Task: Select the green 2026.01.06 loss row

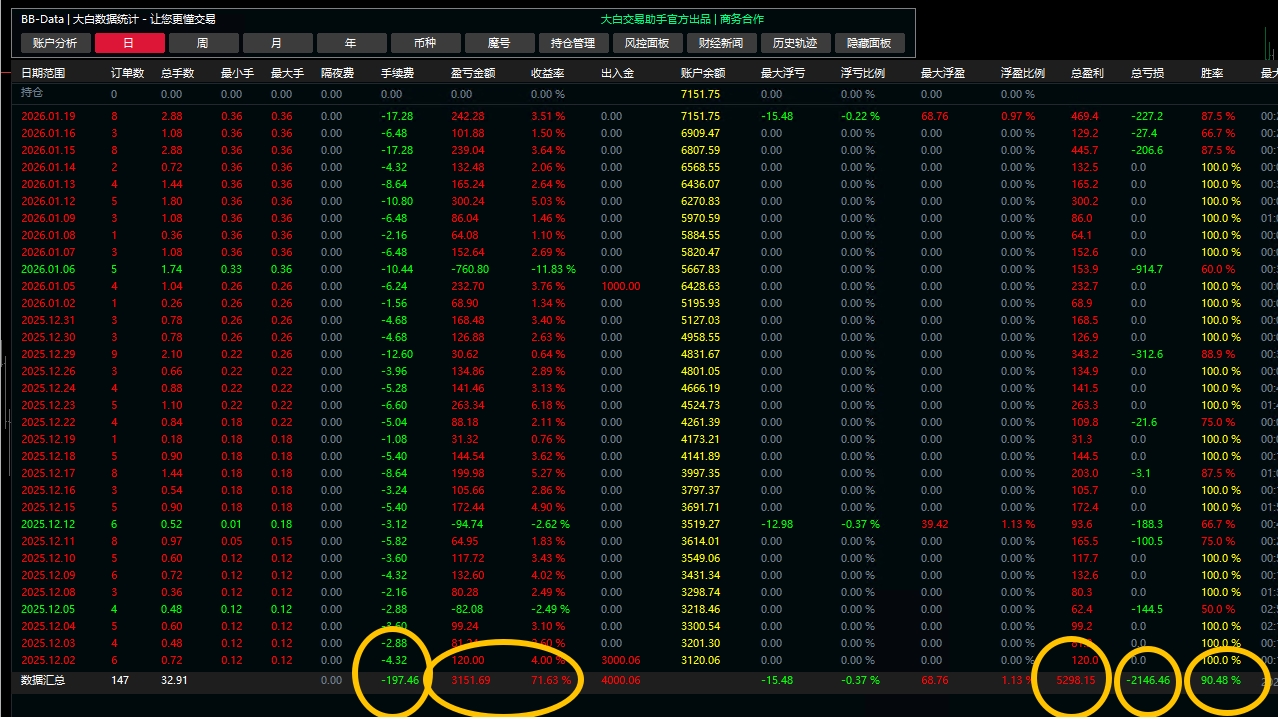Action: [x=48, y=269]
